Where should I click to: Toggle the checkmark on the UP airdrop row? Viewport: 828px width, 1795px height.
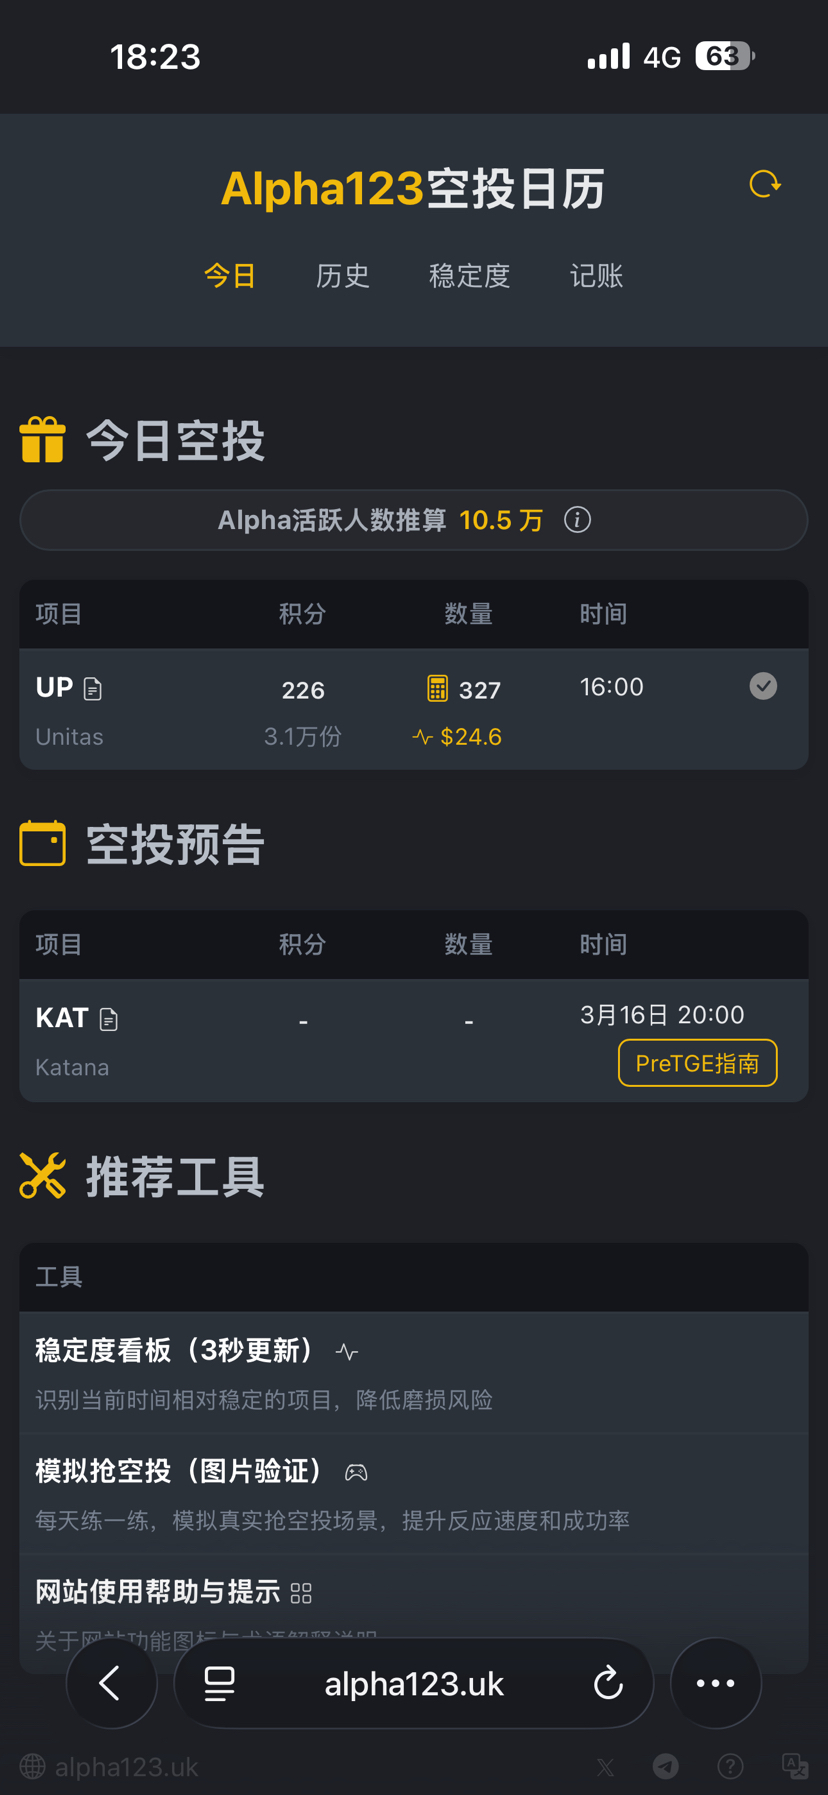click(763, 686)
